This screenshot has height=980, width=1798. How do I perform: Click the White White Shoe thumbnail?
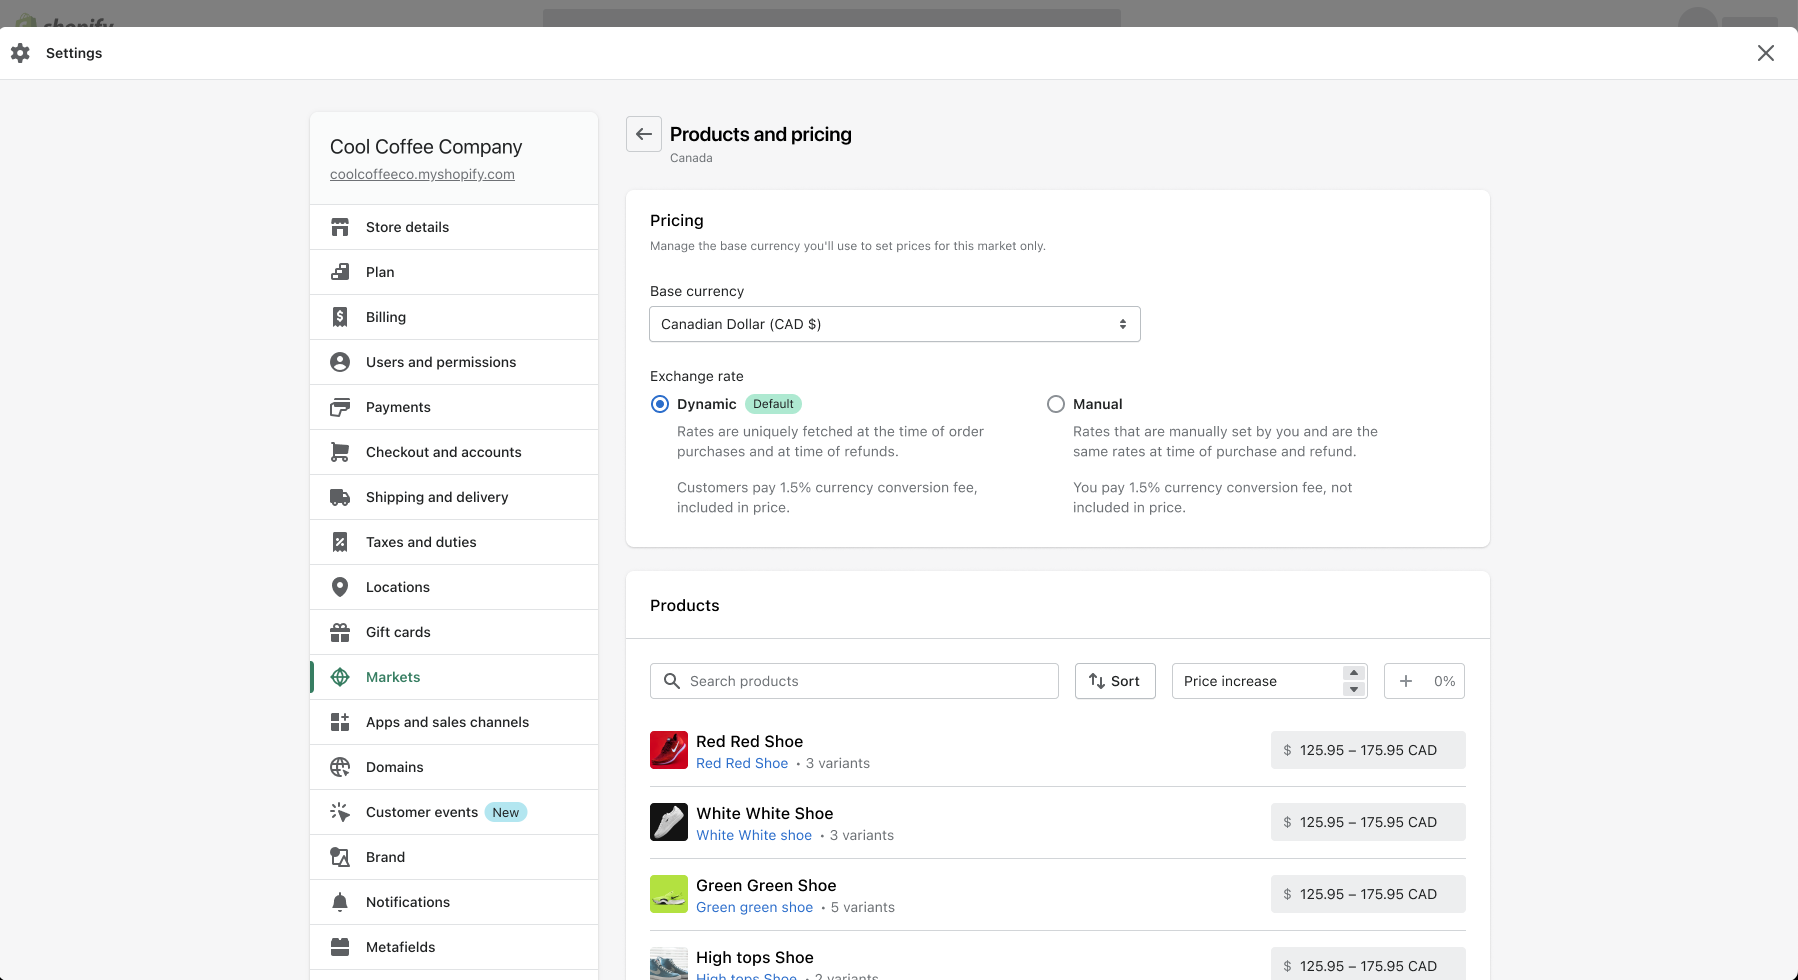tap(669, 822)
